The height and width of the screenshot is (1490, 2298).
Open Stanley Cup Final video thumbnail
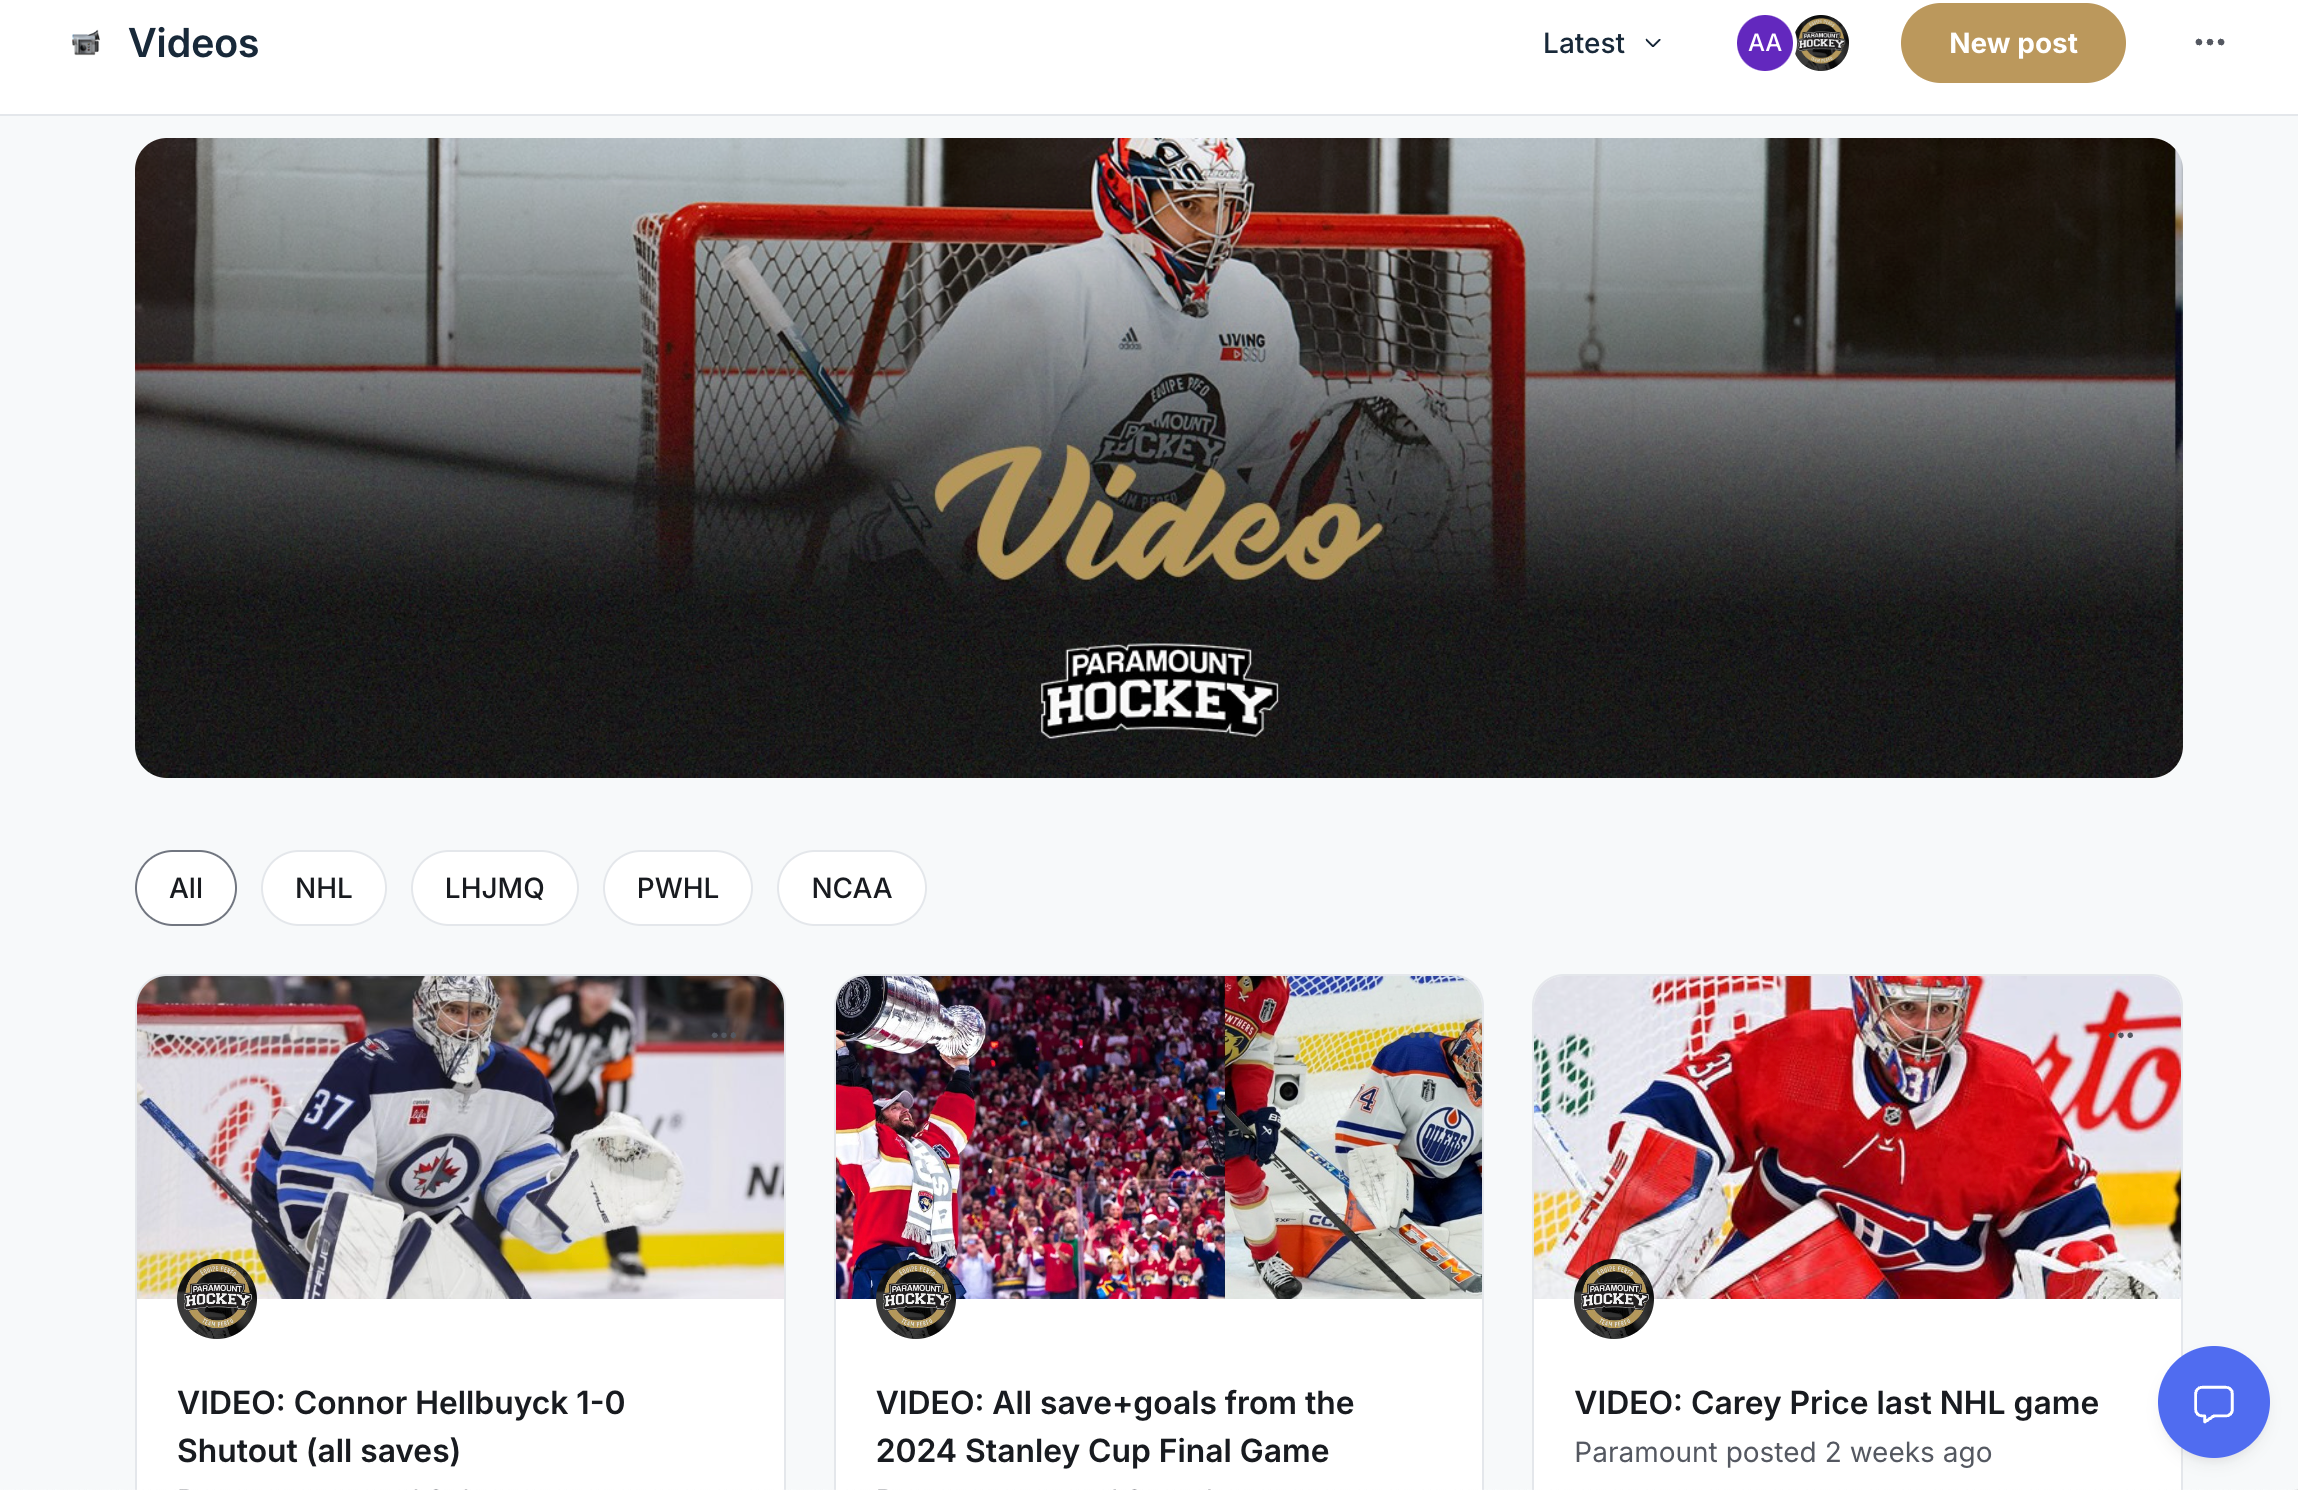(x=1158, y=1137)
